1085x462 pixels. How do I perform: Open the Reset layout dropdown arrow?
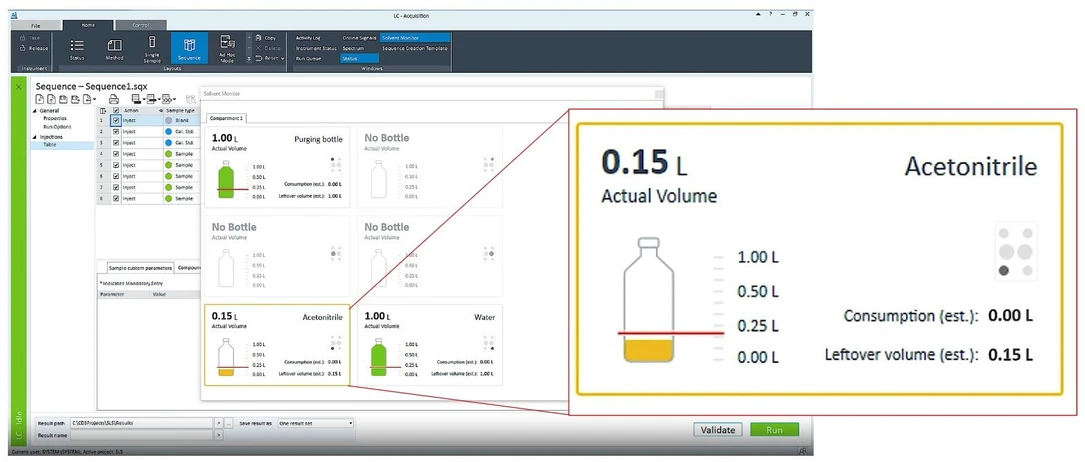pos(283,59)
